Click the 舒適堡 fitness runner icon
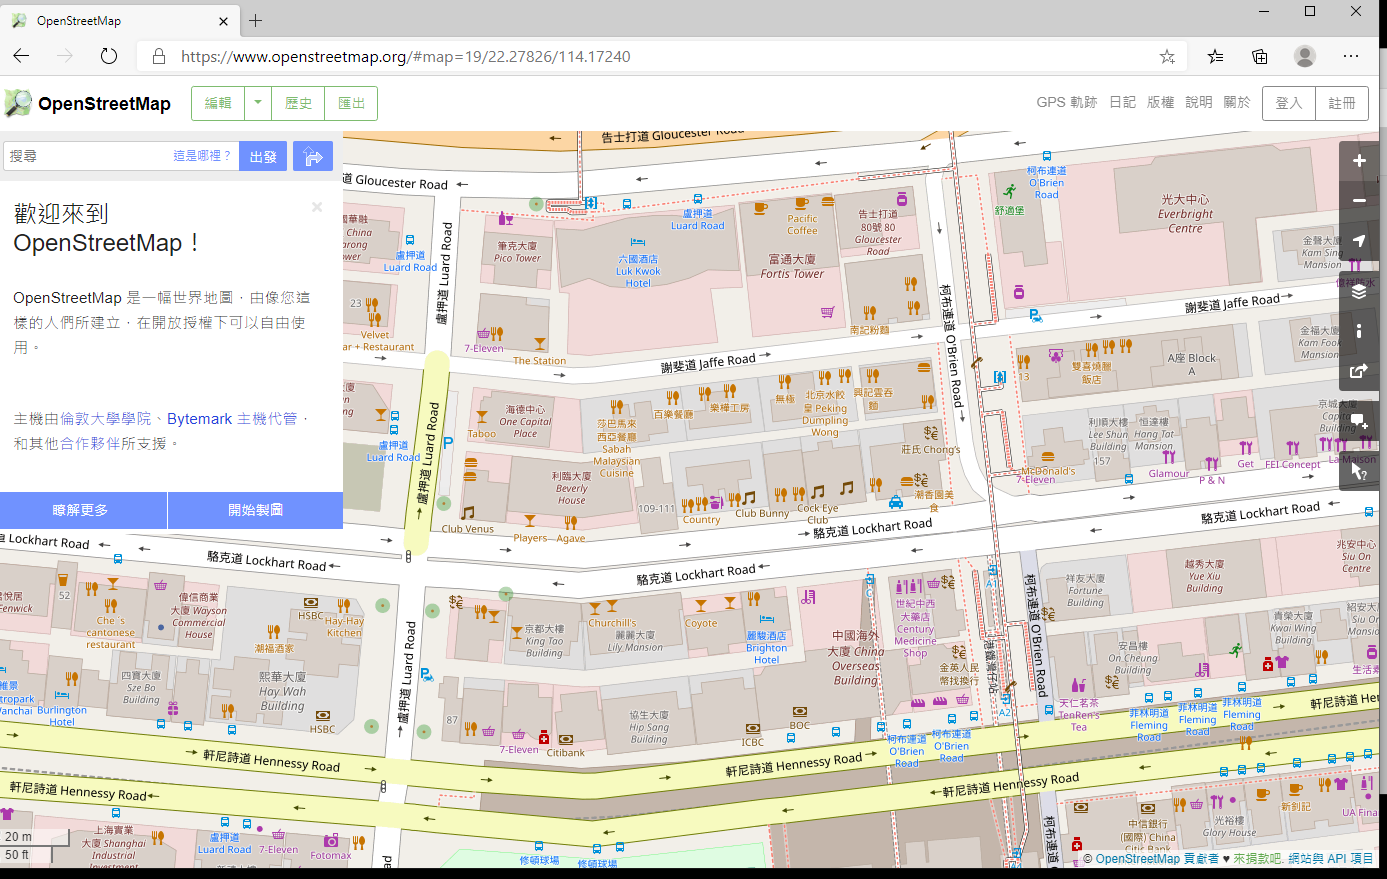Screen dimensions: 1387x879 1009,191
